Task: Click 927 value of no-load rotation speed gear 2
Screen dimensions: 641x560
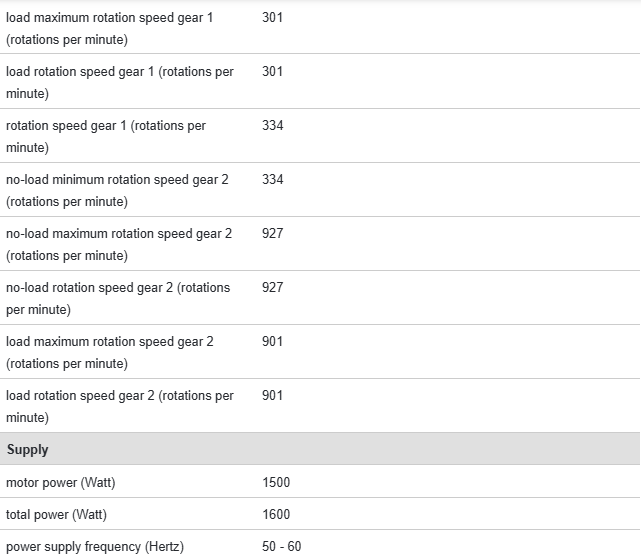Action: click(x=273, y=288)
